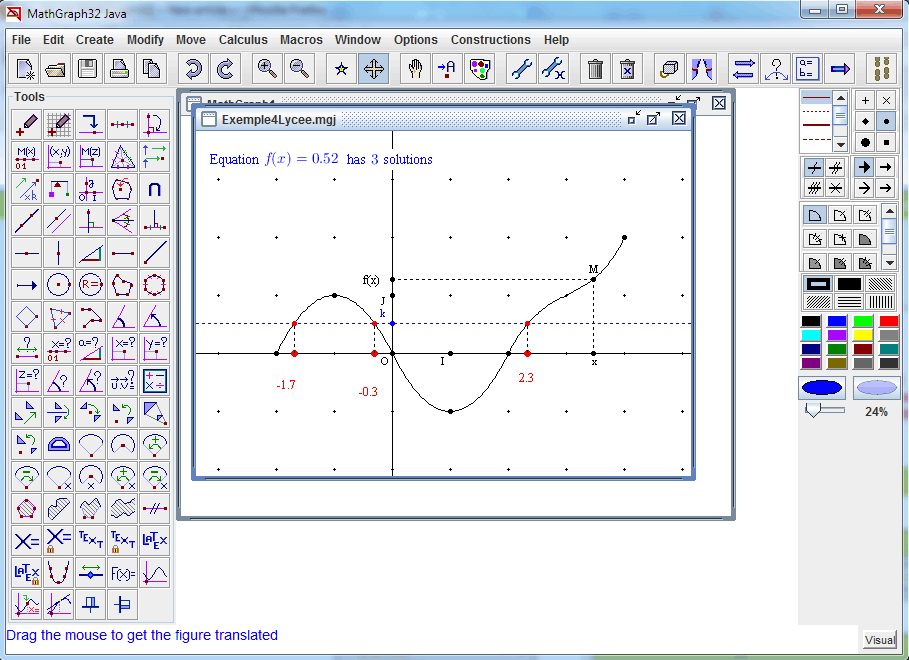The image size is (909, 660).
Task: Open the Macros menu
Action: (x=301, y=40)
